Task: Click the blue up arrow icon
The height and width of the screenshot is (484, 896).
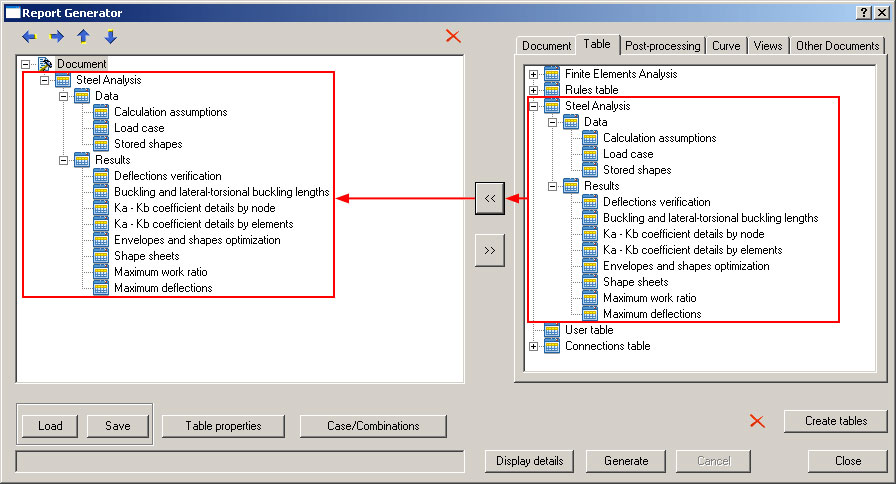Action: click(x=84, y=37)
